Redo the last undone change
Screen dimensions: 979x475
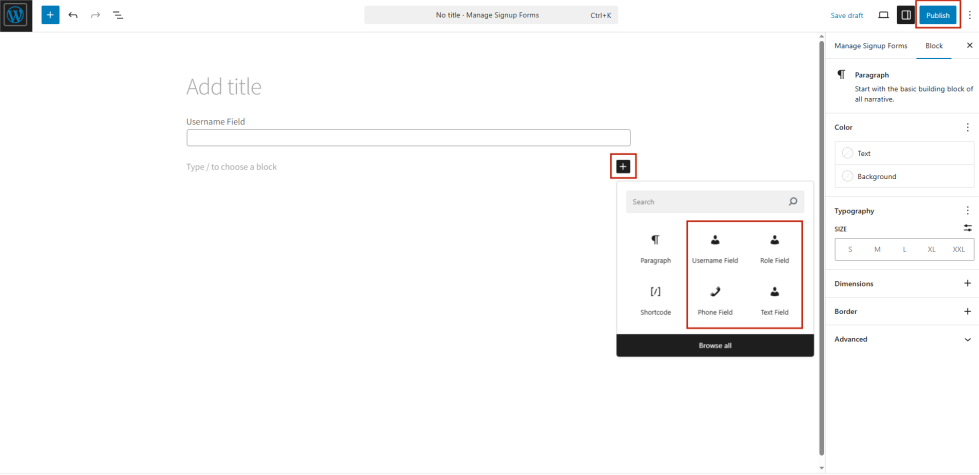coord(96,15)
